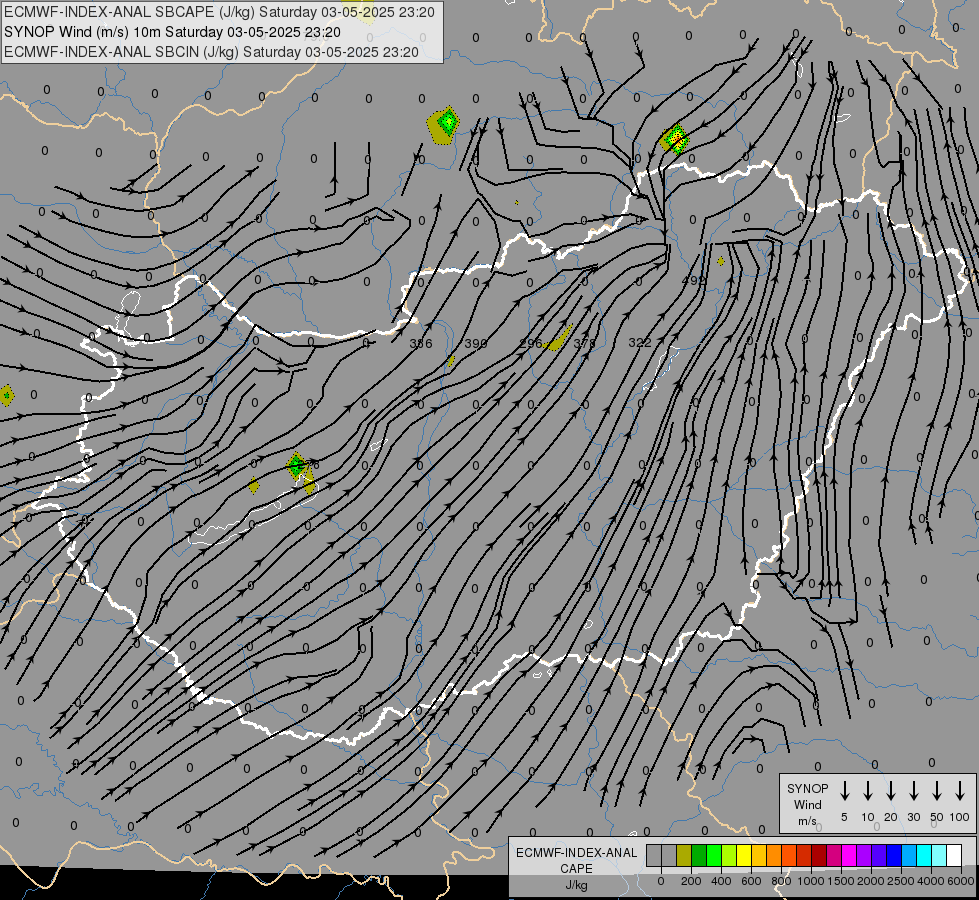Click the '100' label in the wind legend
This screenshot has width=979, height=900.
click(x=960, y=817)
